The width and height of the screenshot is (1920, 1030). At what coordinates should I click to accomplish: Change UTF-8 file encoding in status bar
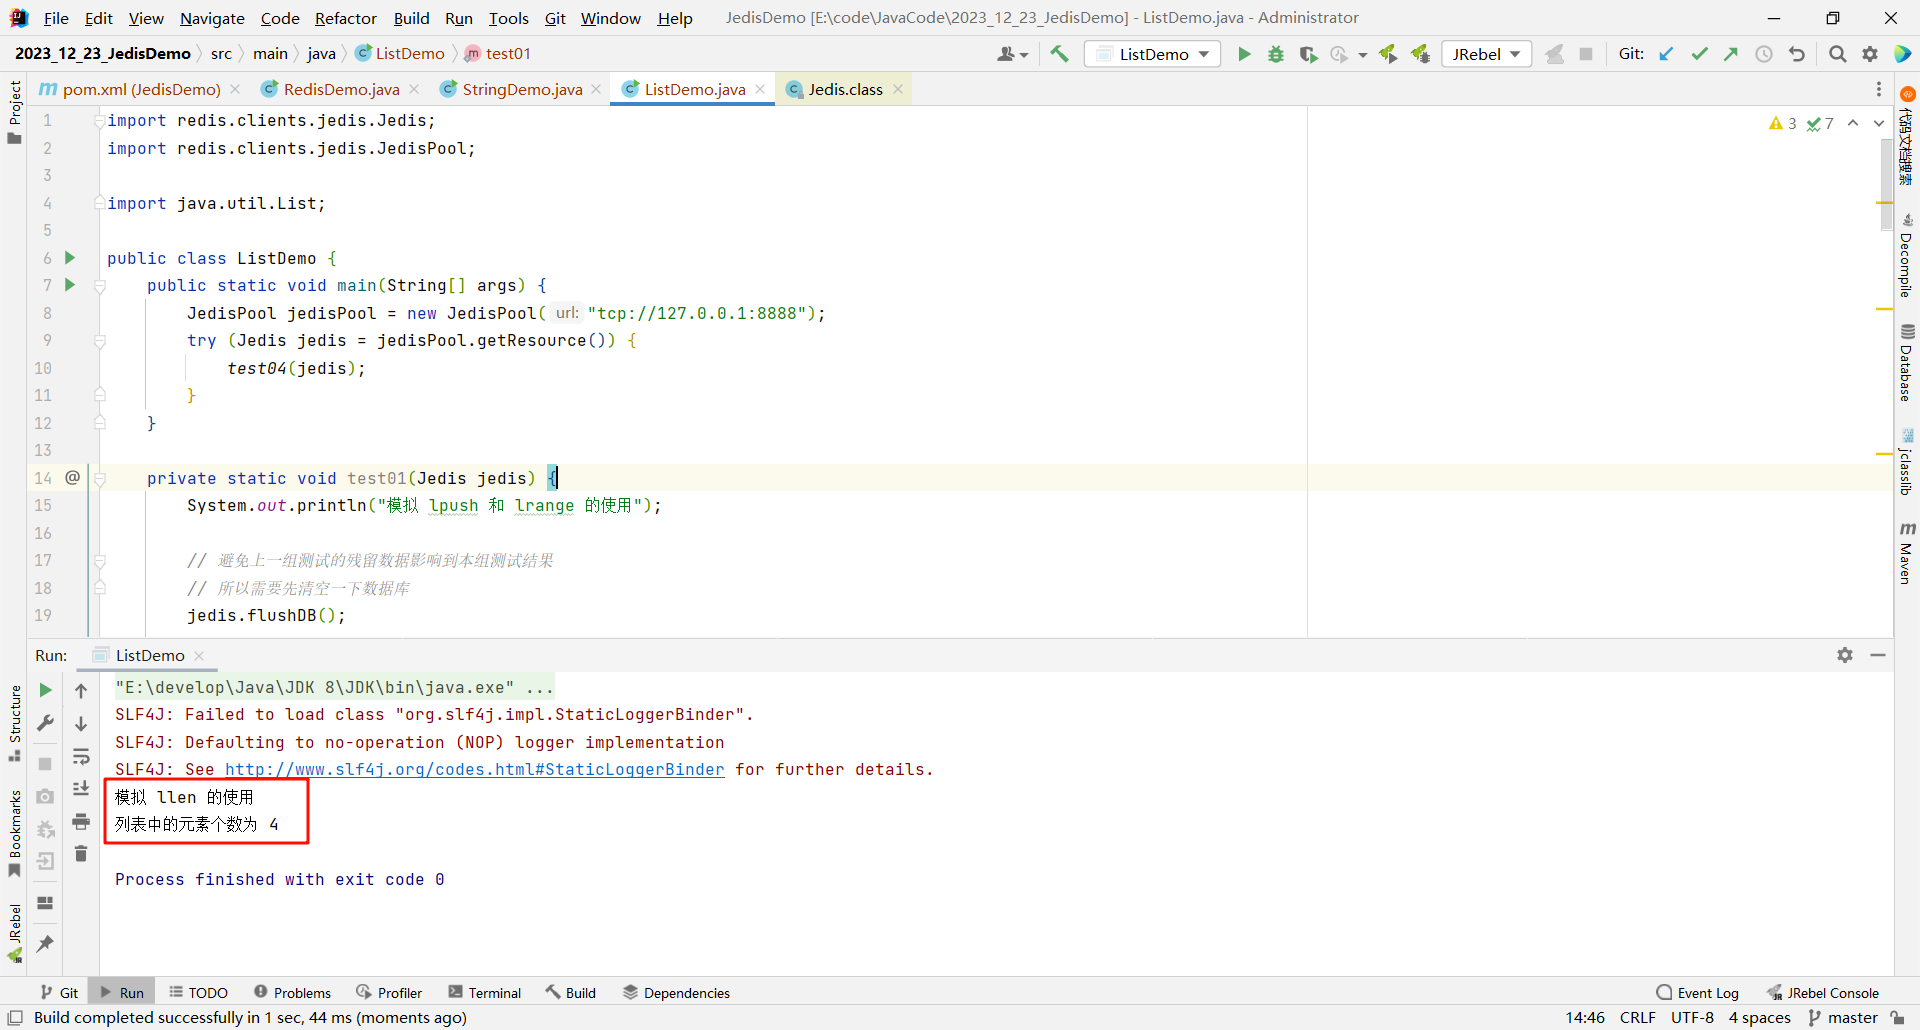[1692, 1017]
